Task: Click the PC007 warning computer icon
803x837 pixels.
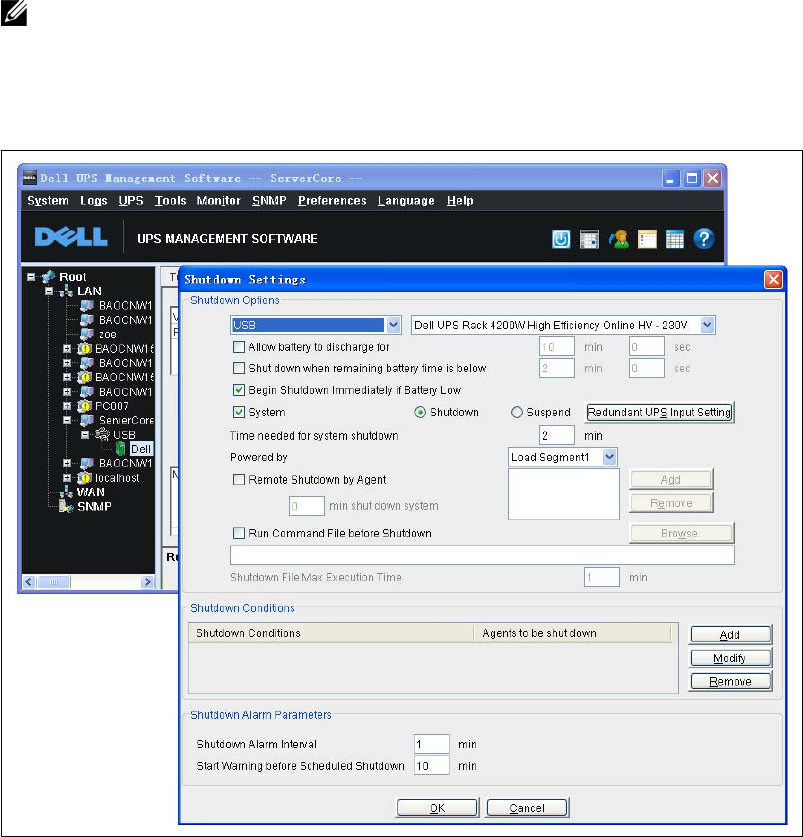Action: click(x=85, y=405)
